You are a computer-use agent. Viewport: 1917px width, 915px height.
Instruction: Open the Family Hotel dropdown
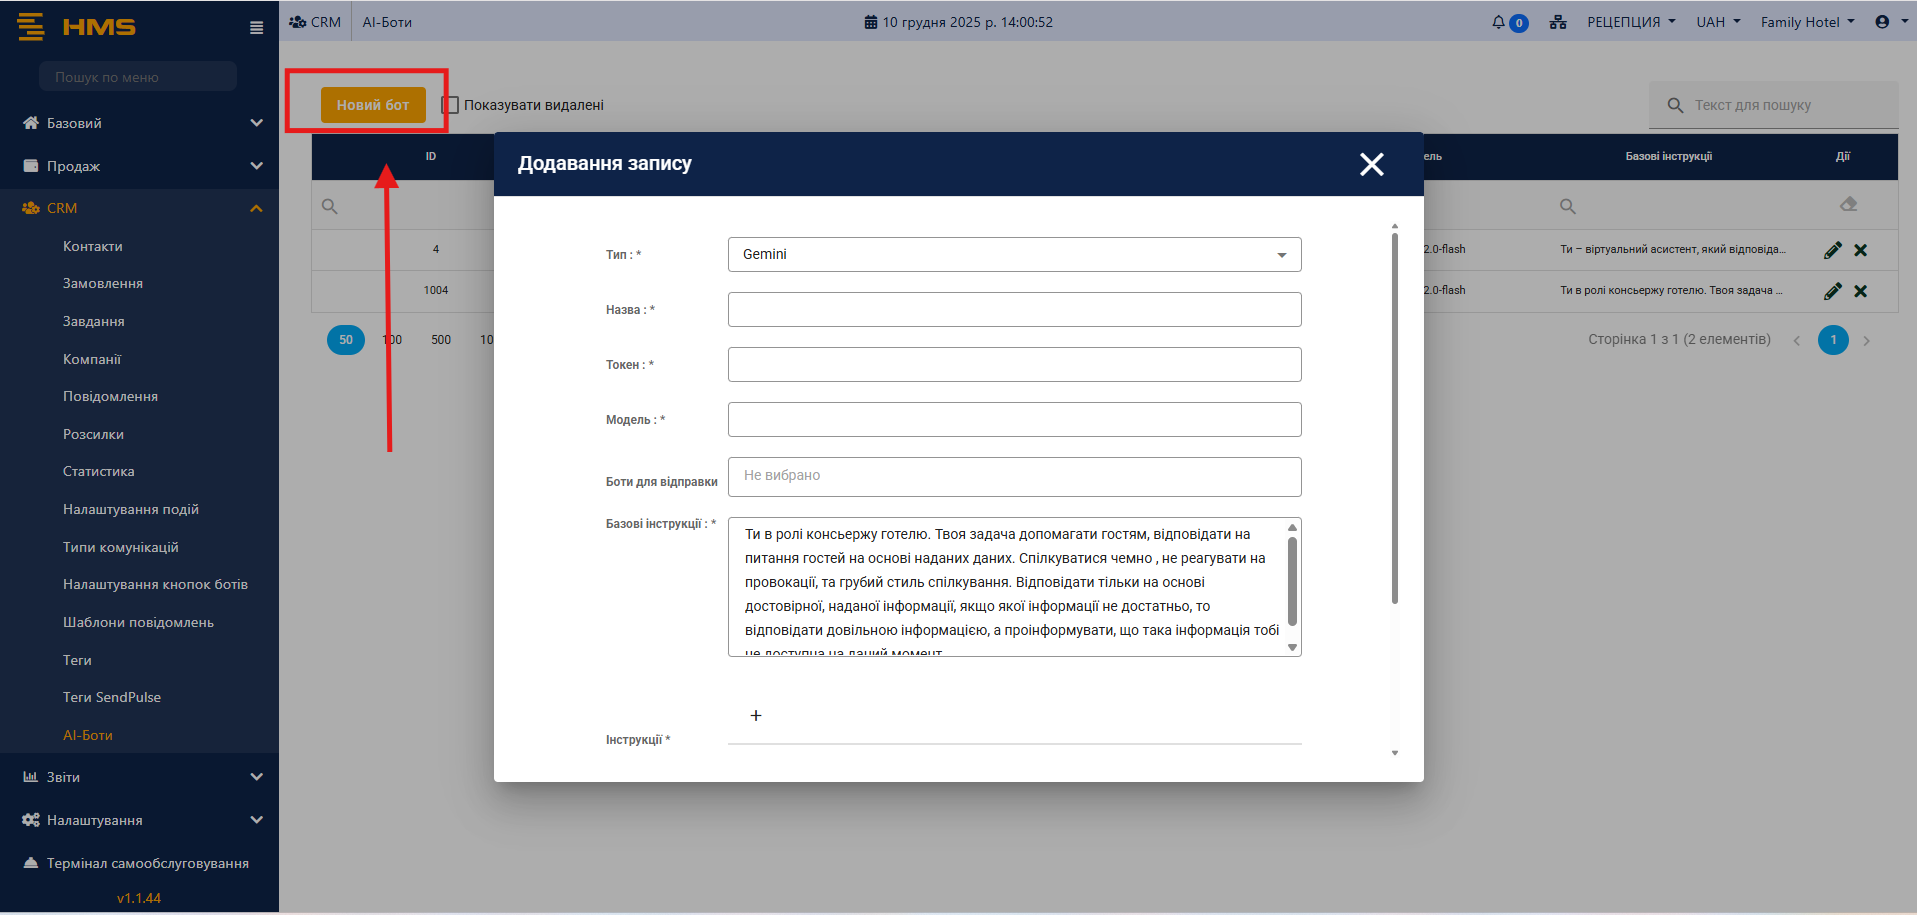pos(1806,22)
